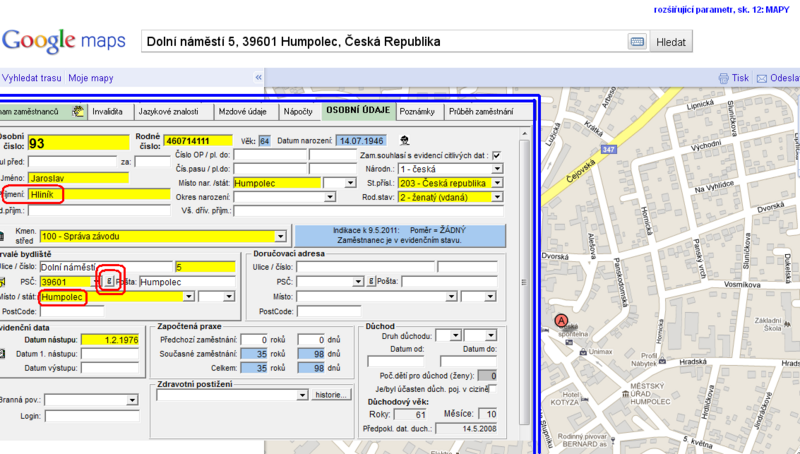
Task: Click the printer icon beside Tisk
Action: click(723, 78)
